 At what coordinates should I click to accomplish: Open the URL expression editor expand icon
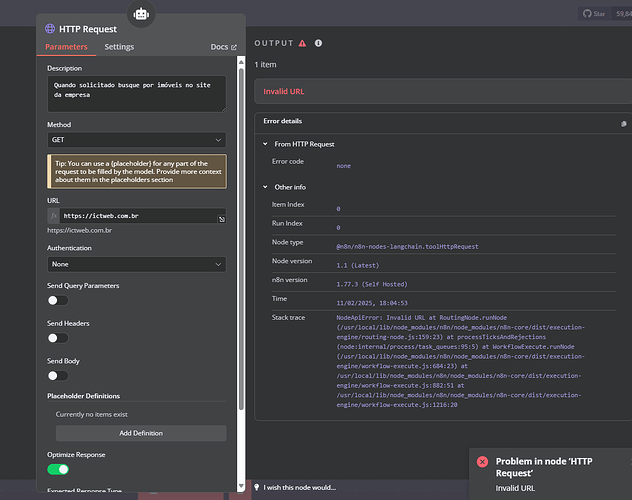click(222, 219)
